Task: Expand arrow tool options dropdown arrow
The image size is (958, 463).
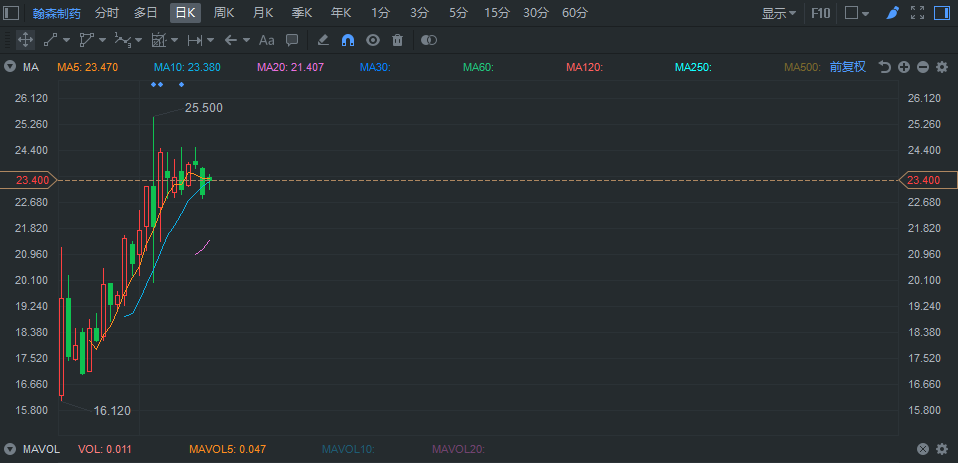Action: pos(246,40)
